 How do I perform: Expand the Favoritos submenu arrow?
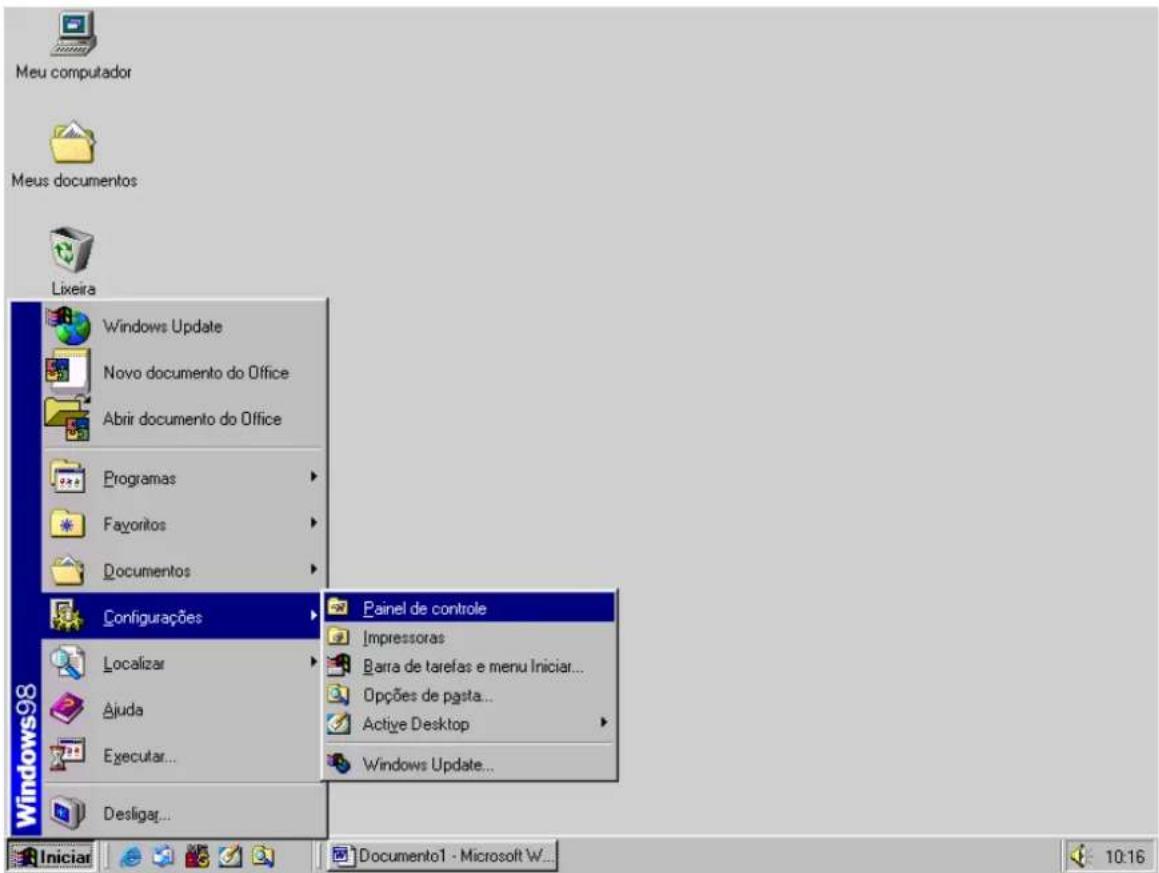click(x=313, y=523)
